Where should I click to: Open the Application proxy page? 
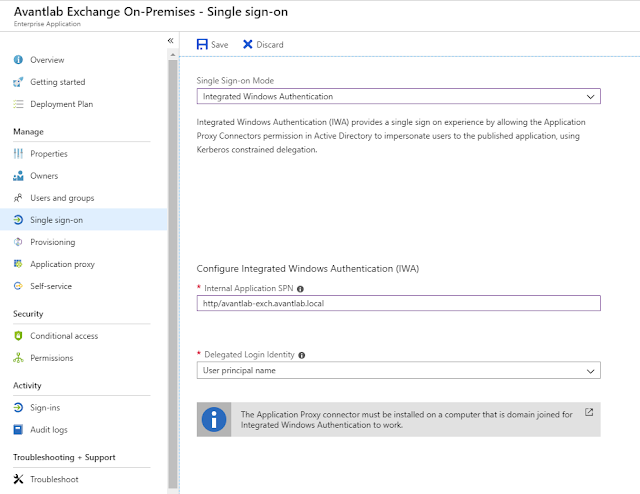coord(83,264)
